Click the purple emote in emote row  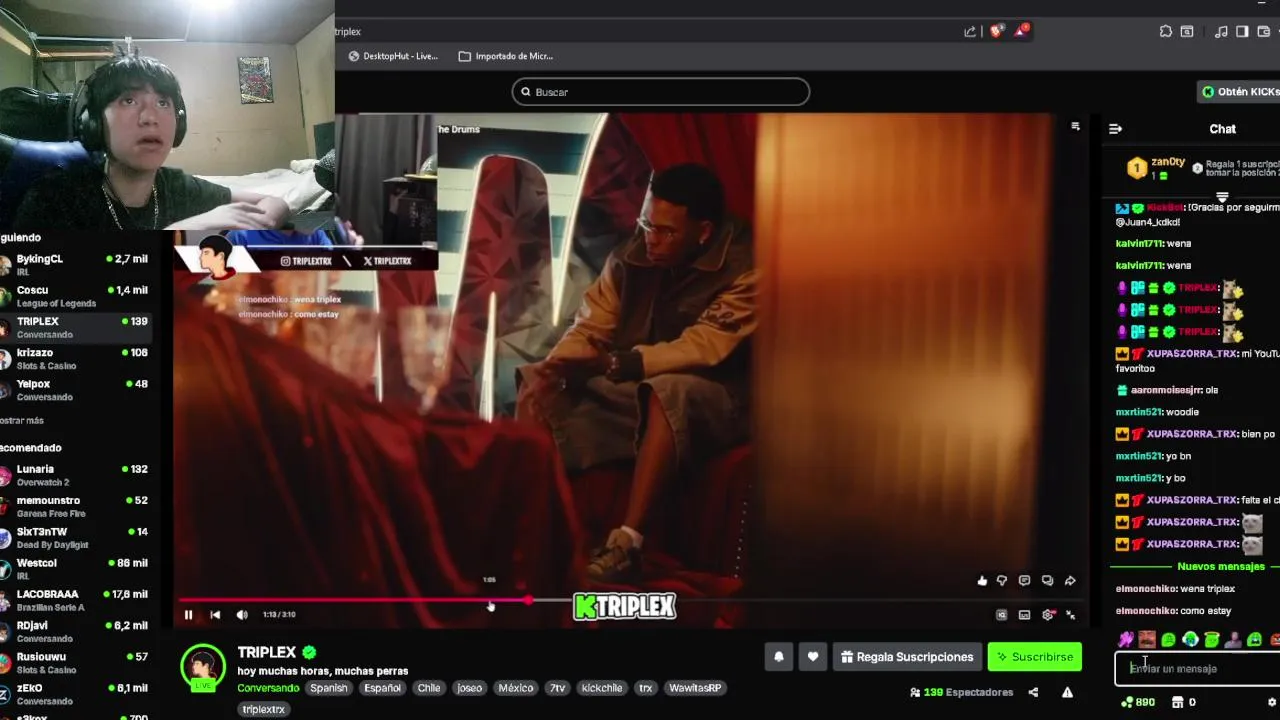[1126, 639]
